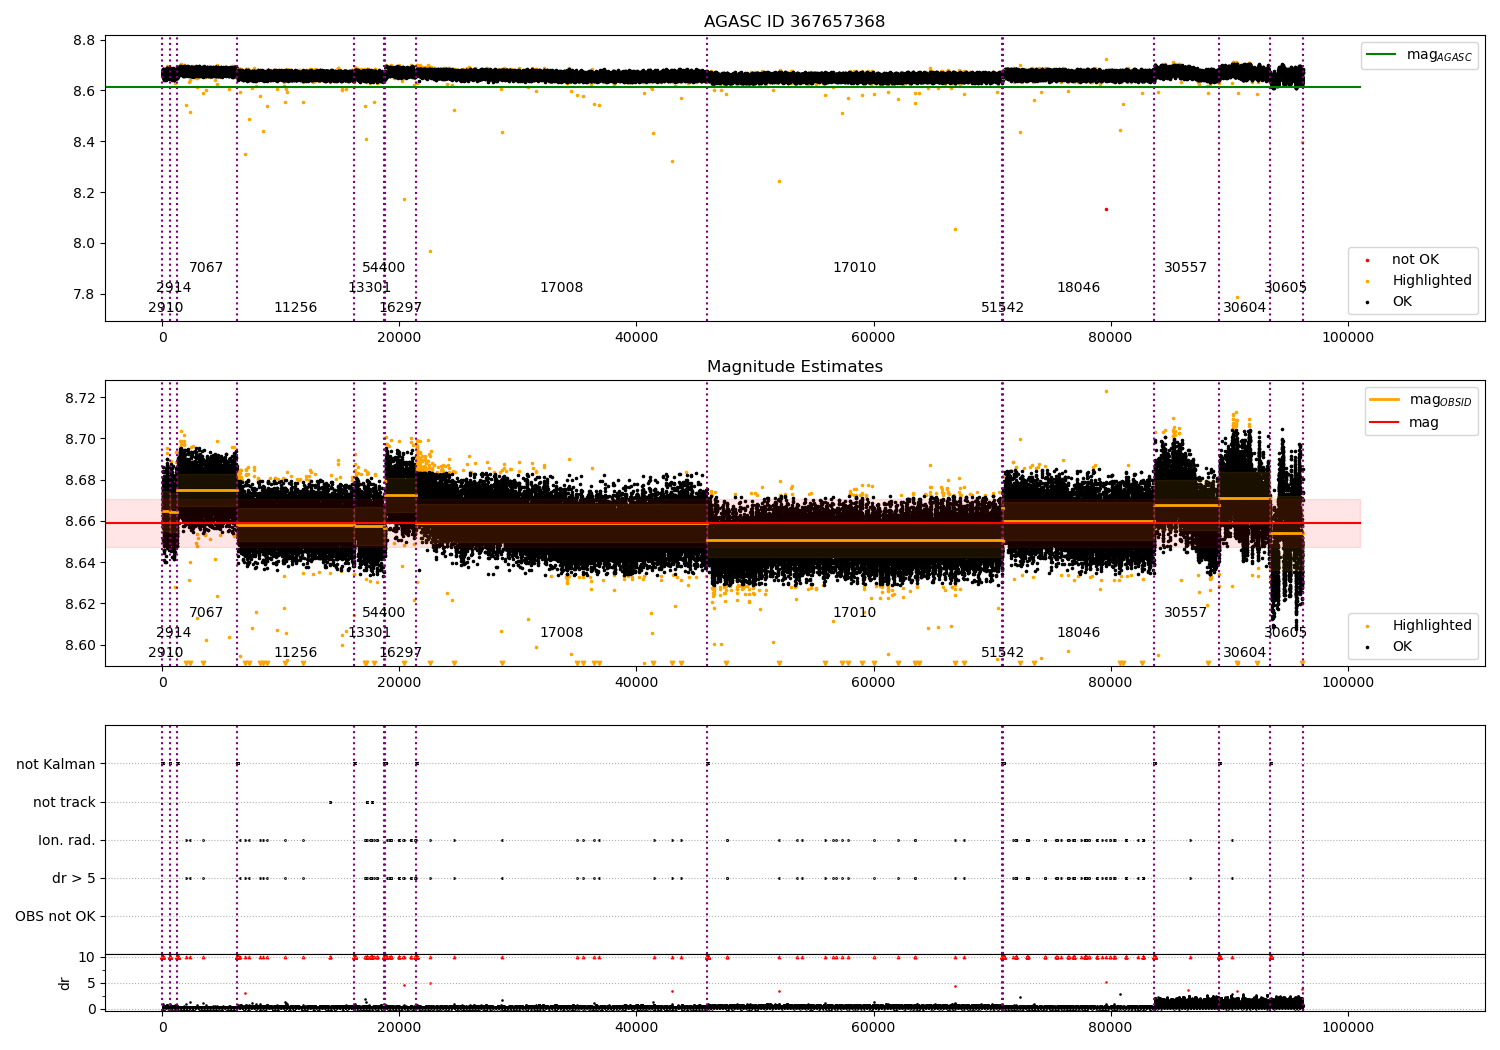This screenshot has width=1500, height=1050.
Task: Click the 'Magnitude Estimates' plot title
Action: point(794,367)
